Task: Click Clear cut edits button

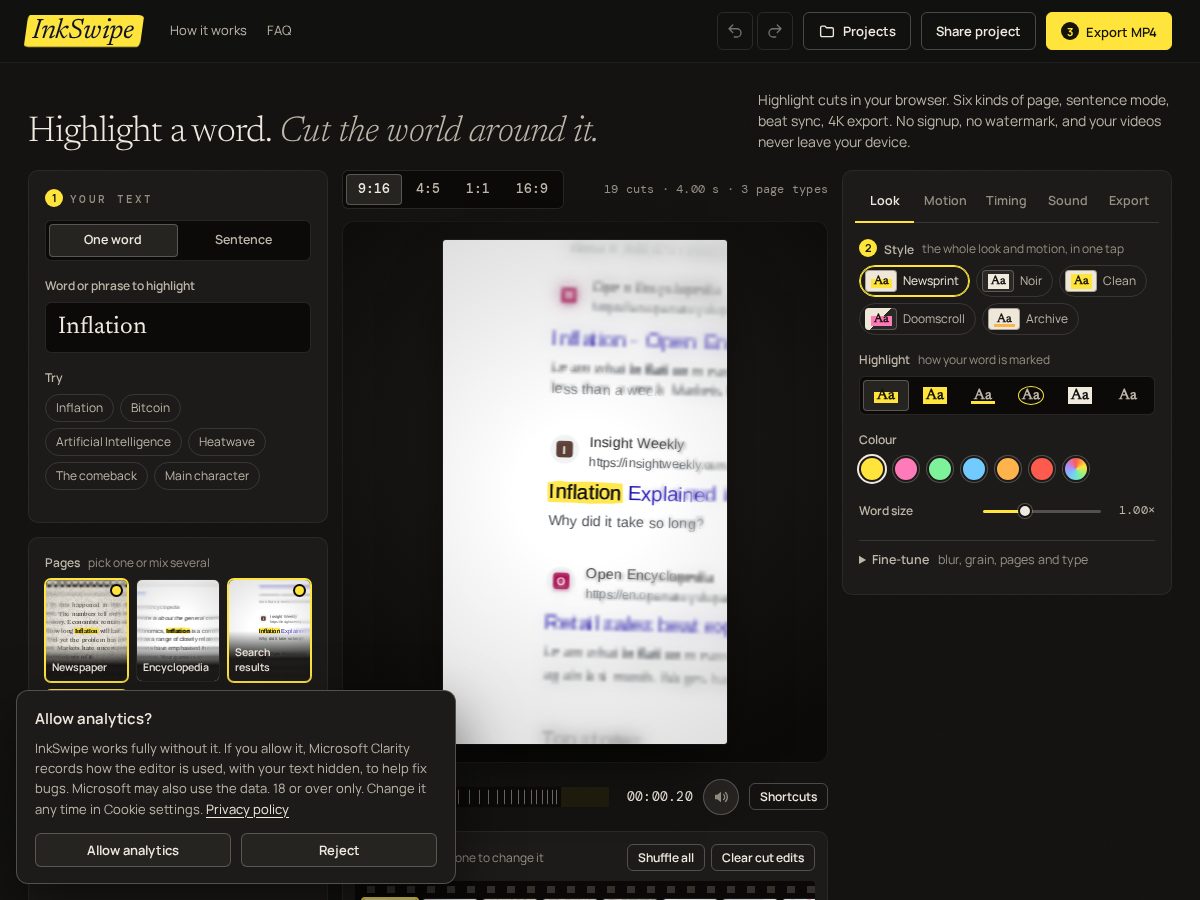Action: (763, 858)
